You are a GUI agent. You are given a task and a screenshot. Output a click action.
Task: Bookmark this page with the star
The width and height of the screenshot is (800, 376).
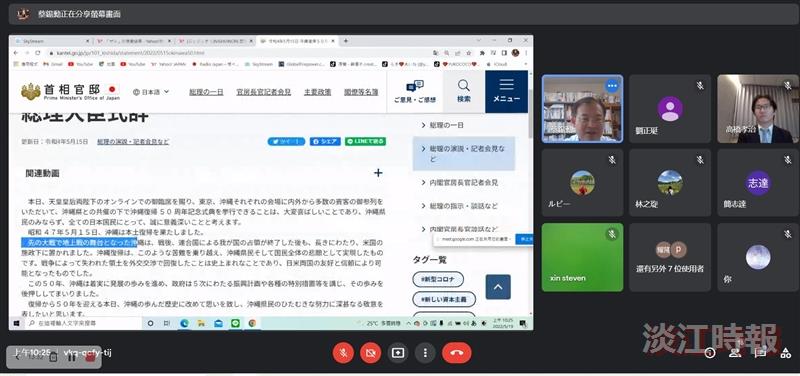pyautogui.click(x=470, y=53)
